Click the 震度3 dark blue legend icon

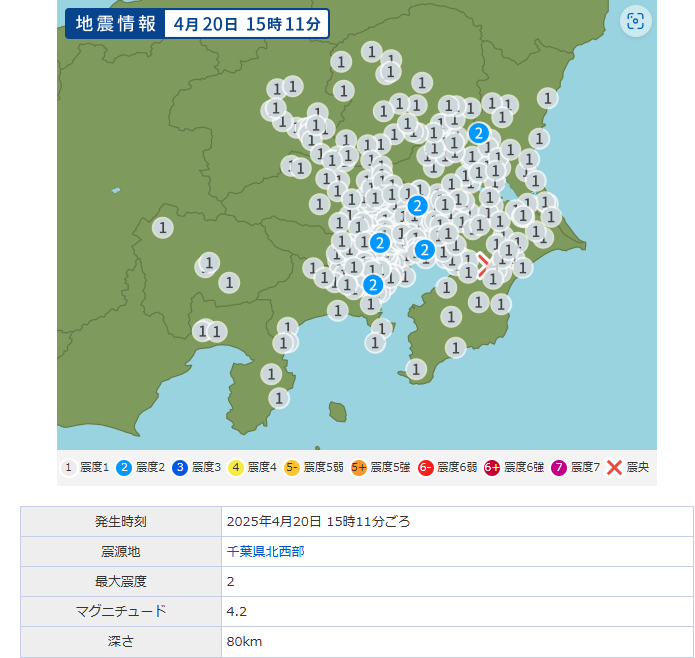click(x=180, y=467)
